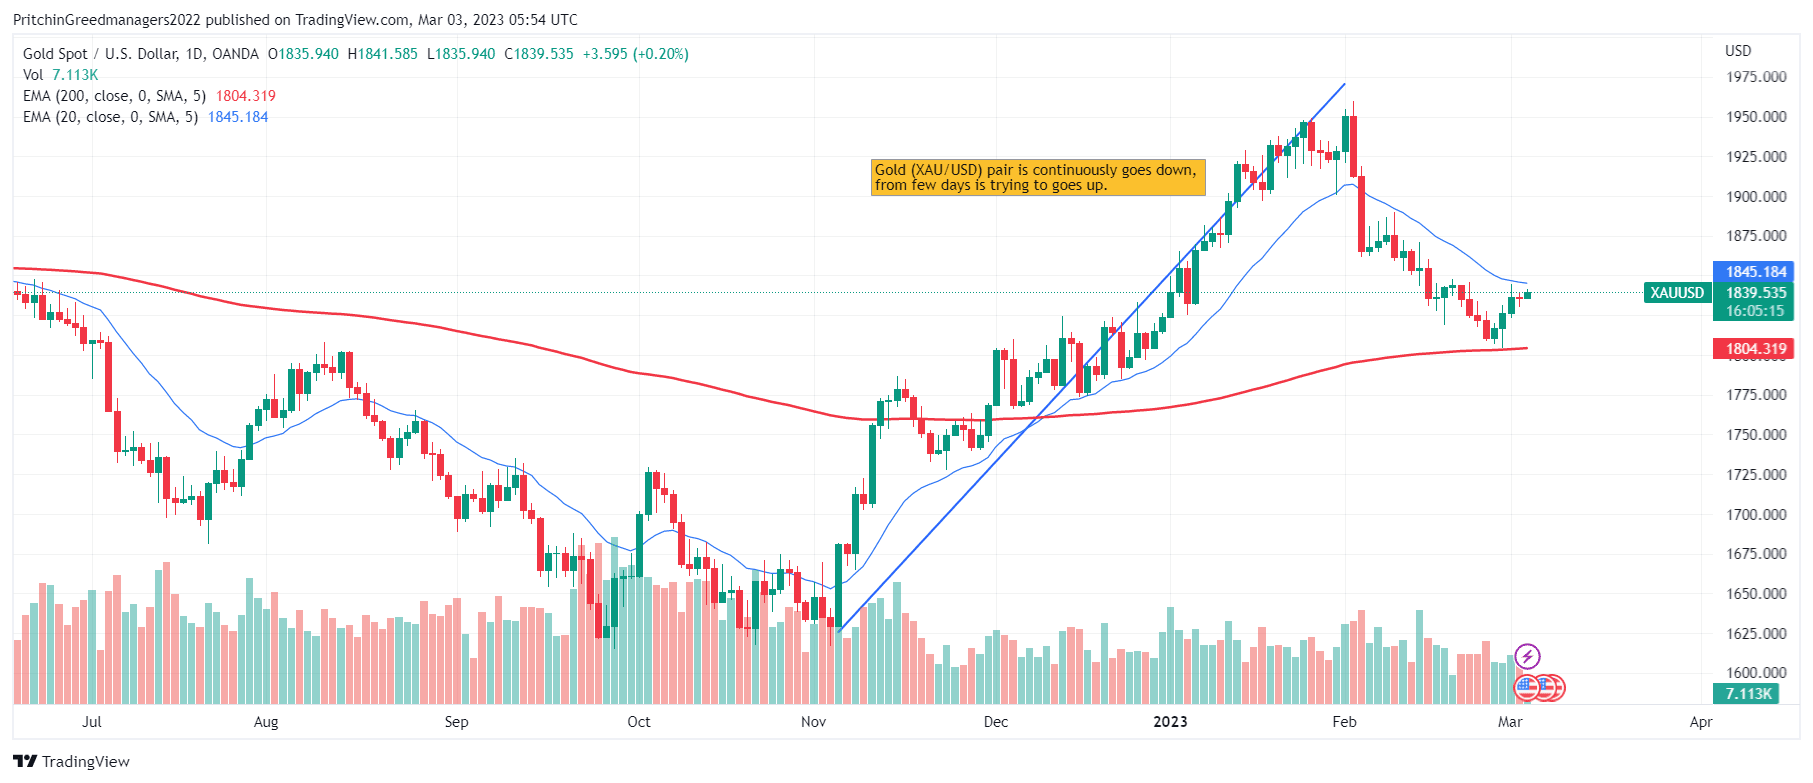Viewport: 1813px width, 783px height.
Task: Open the Gold Spot / U.S. Dollar symbol title
Action: click(x=141, y=54)
